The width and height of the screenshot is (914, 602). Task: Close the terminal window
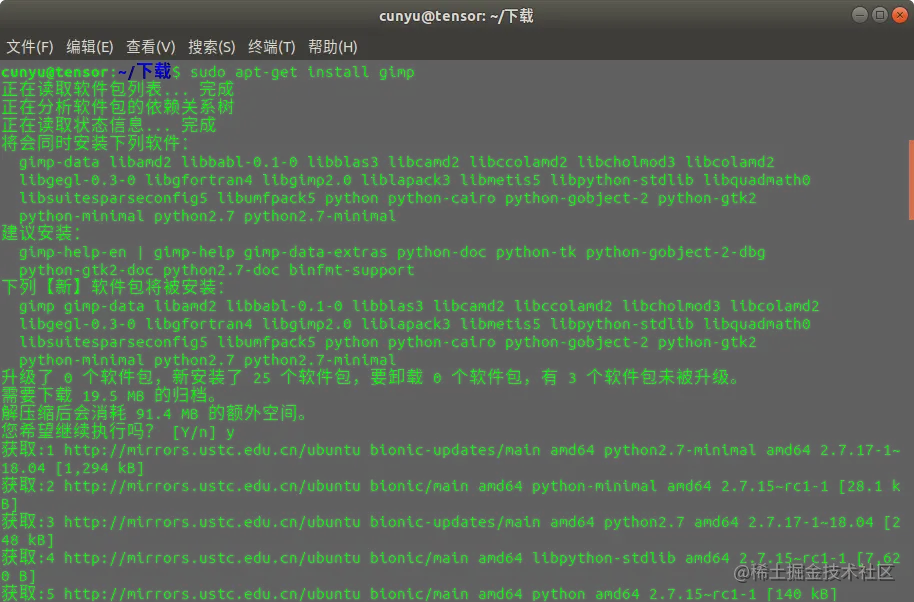[x=899, y=15]
